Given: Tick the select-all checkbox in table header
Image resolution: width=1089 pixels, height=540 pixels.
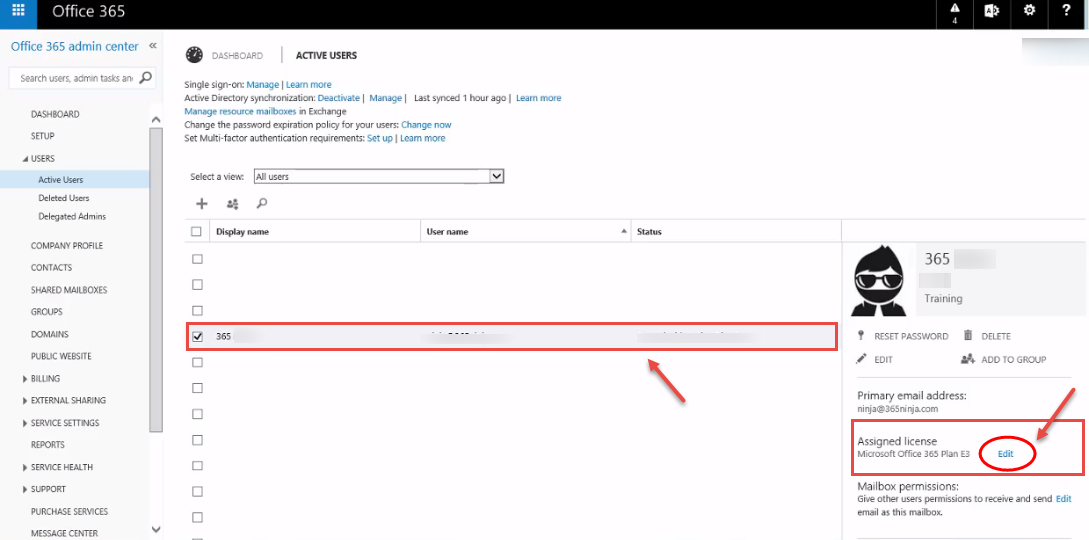Looking at the screenshot, I should pos(197,232).
